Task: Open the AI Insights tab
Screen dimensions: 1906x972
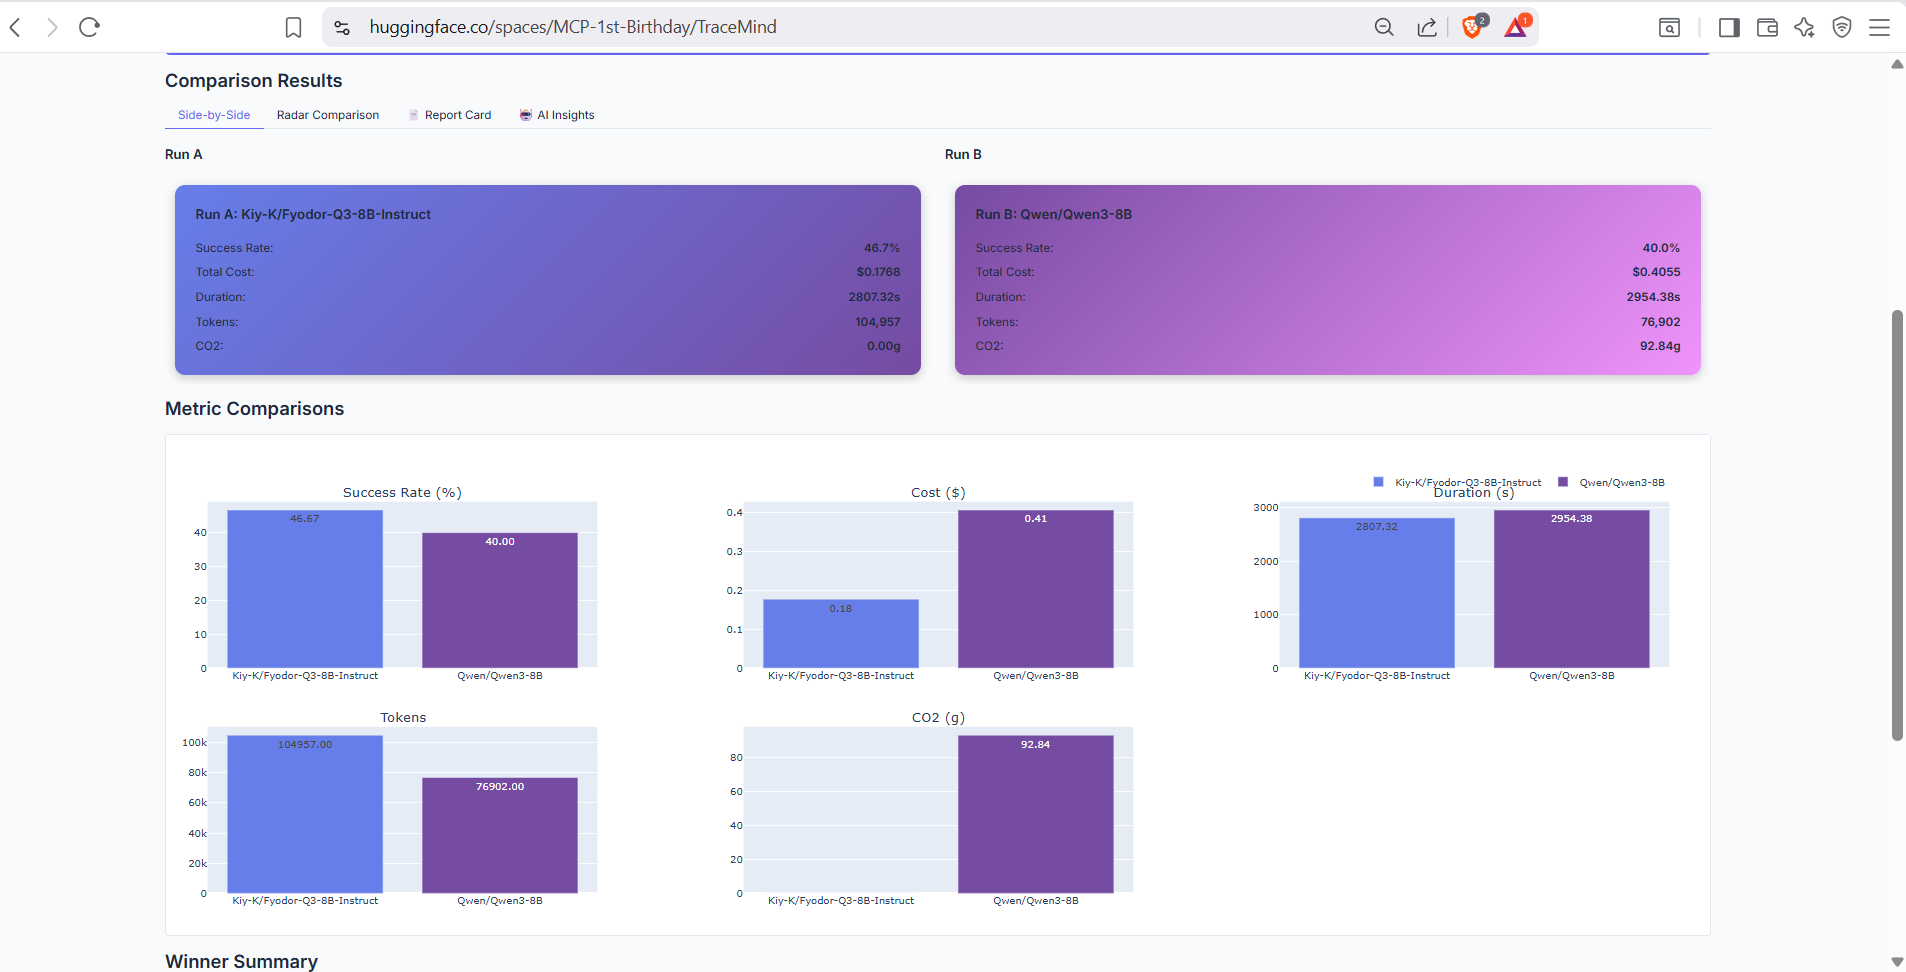Action: [x=556, y=115]
